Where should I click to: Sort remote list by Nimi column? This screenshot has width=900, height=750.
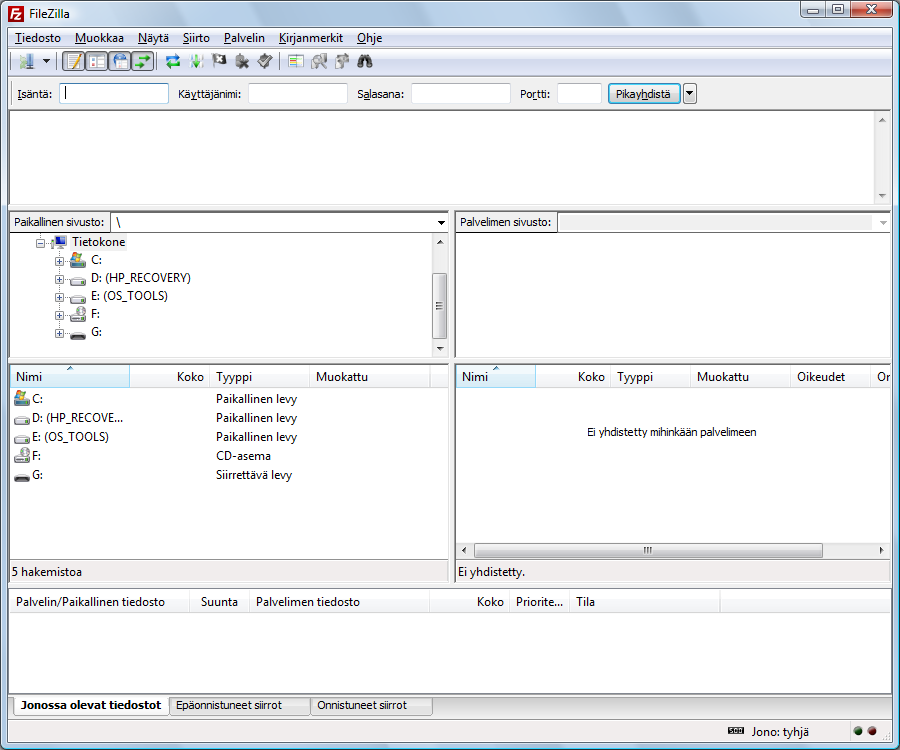tap(496, 376)
